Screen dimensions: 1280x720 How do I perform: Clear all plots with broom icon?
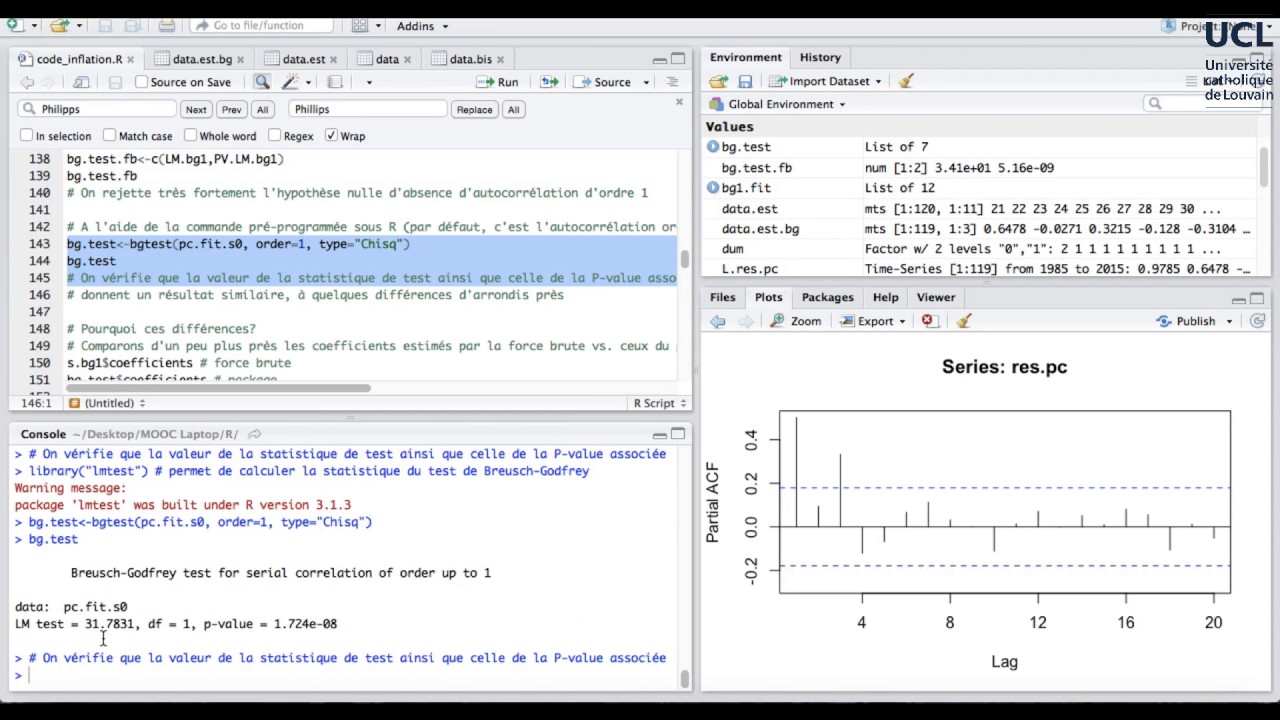tap(964, 321)
